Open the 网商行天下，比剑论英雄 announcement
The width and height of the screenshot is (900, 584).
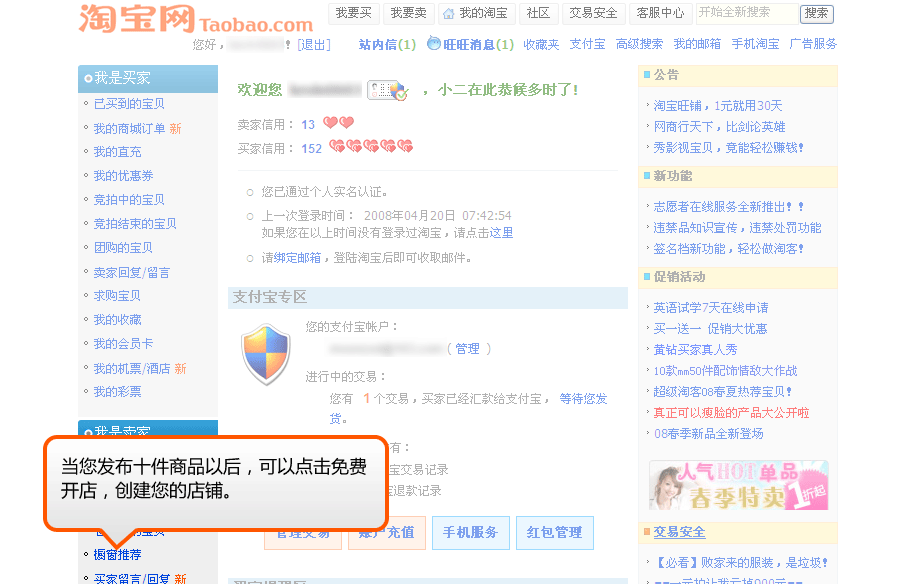[x=719, y=127]
